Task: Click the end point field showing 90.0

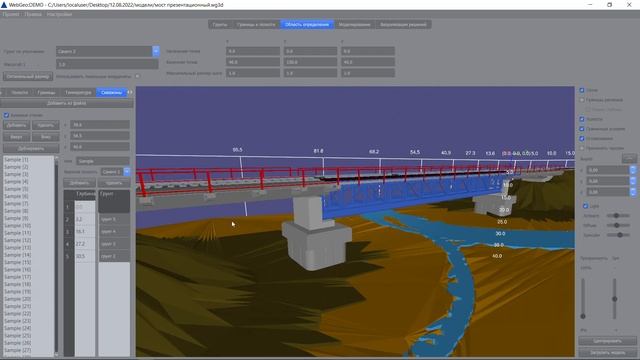Action: click(253, 62)
